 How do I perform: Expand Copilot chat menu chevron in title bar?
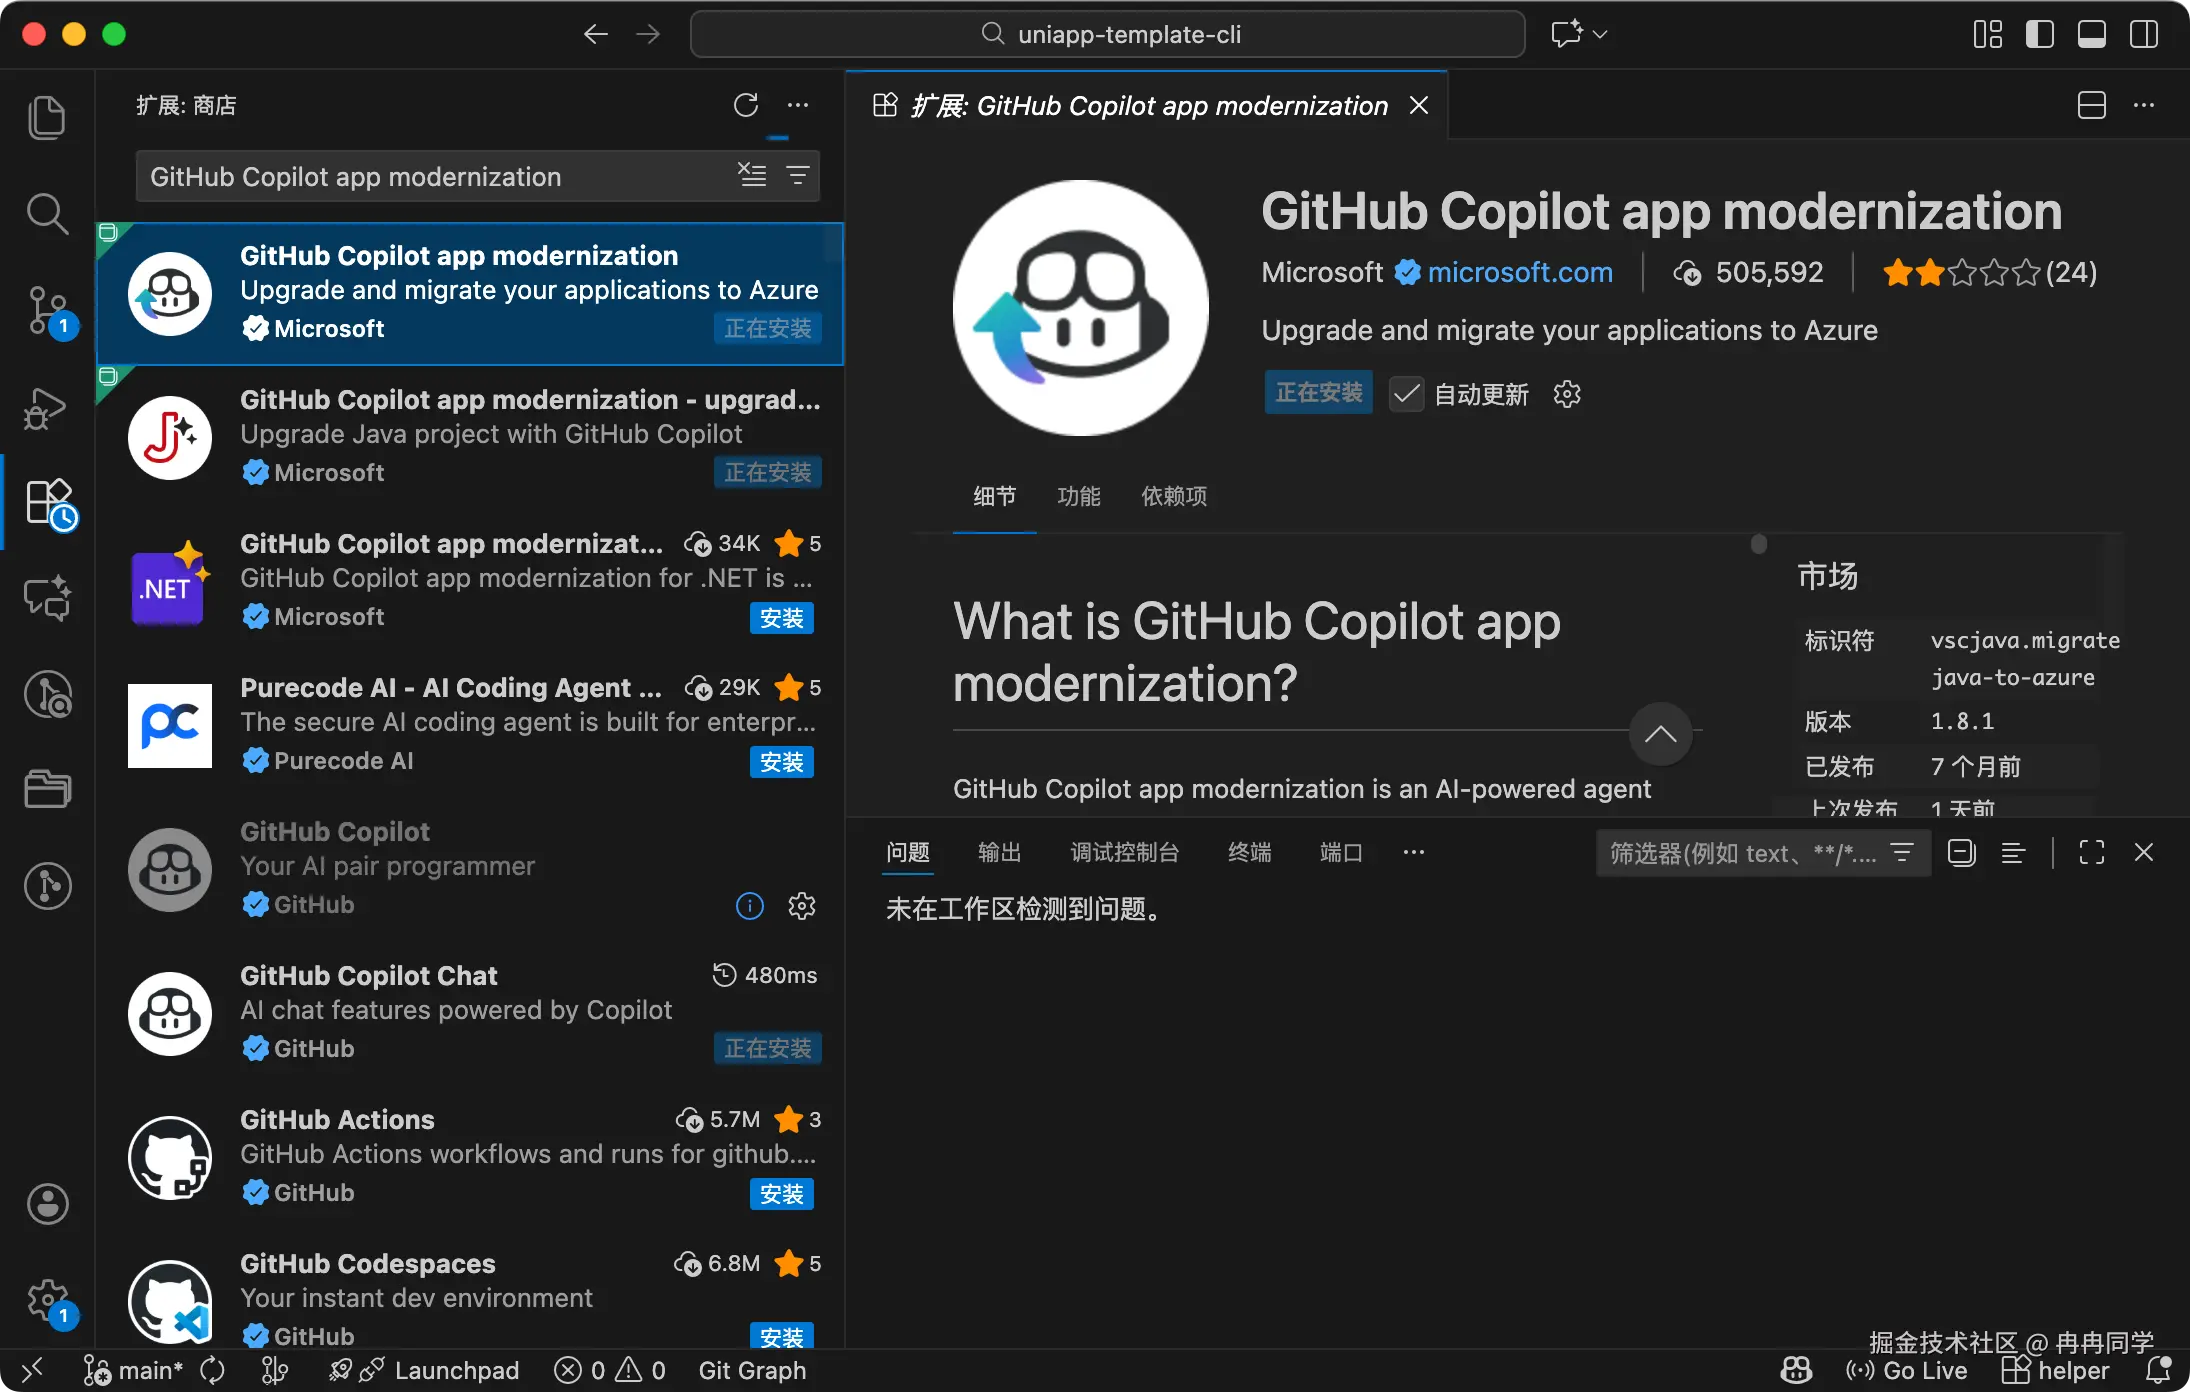click(1601, 34)
